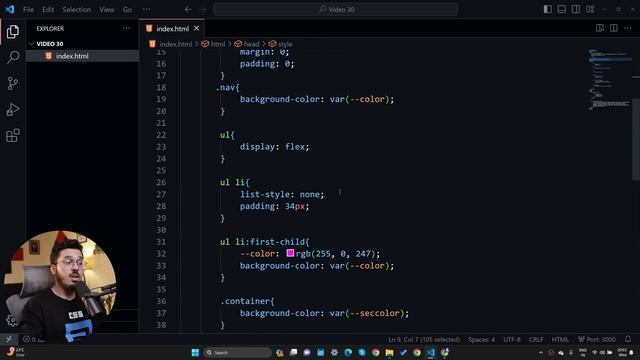Click the ul li:first-child selector
The image size is (640, 360).
(x=264, y=242)
